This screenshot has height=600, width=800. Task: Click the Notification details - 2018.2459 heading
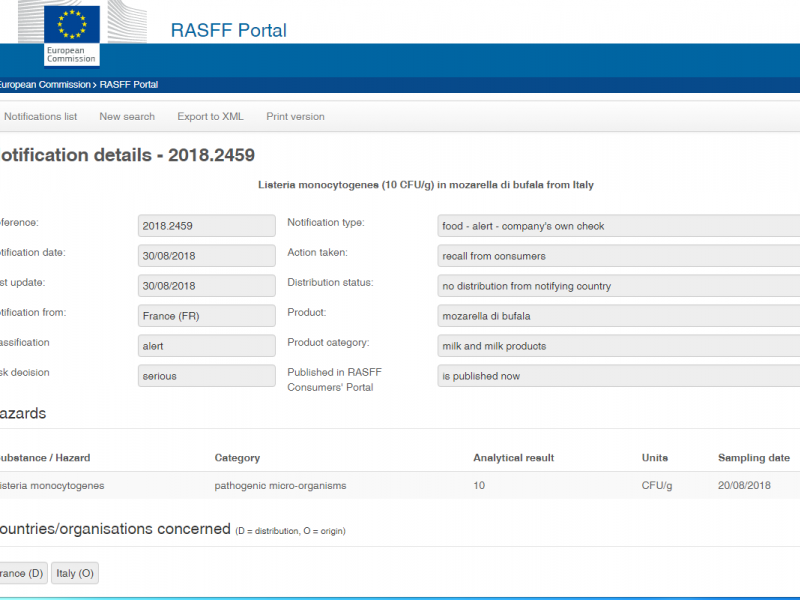(x=127, y=155)
